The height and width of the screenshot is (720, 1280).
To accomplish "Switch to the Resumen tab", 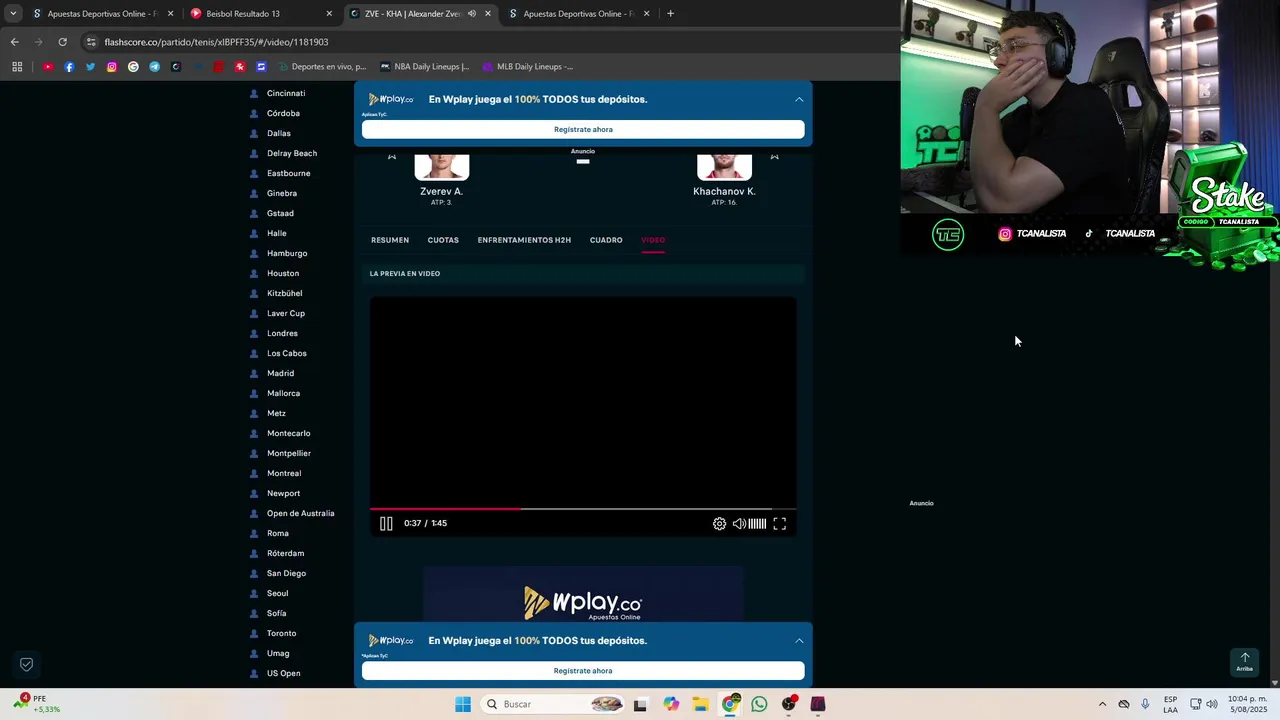I will (390, 240).
